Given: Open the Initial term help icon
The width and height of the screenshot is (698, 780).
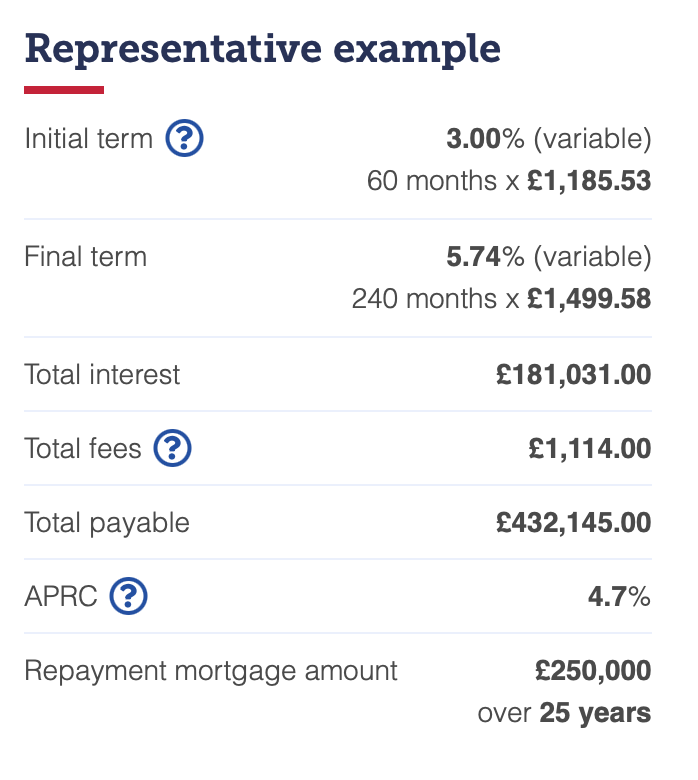Looking at the screenshot, I should (x=184, y=138).
